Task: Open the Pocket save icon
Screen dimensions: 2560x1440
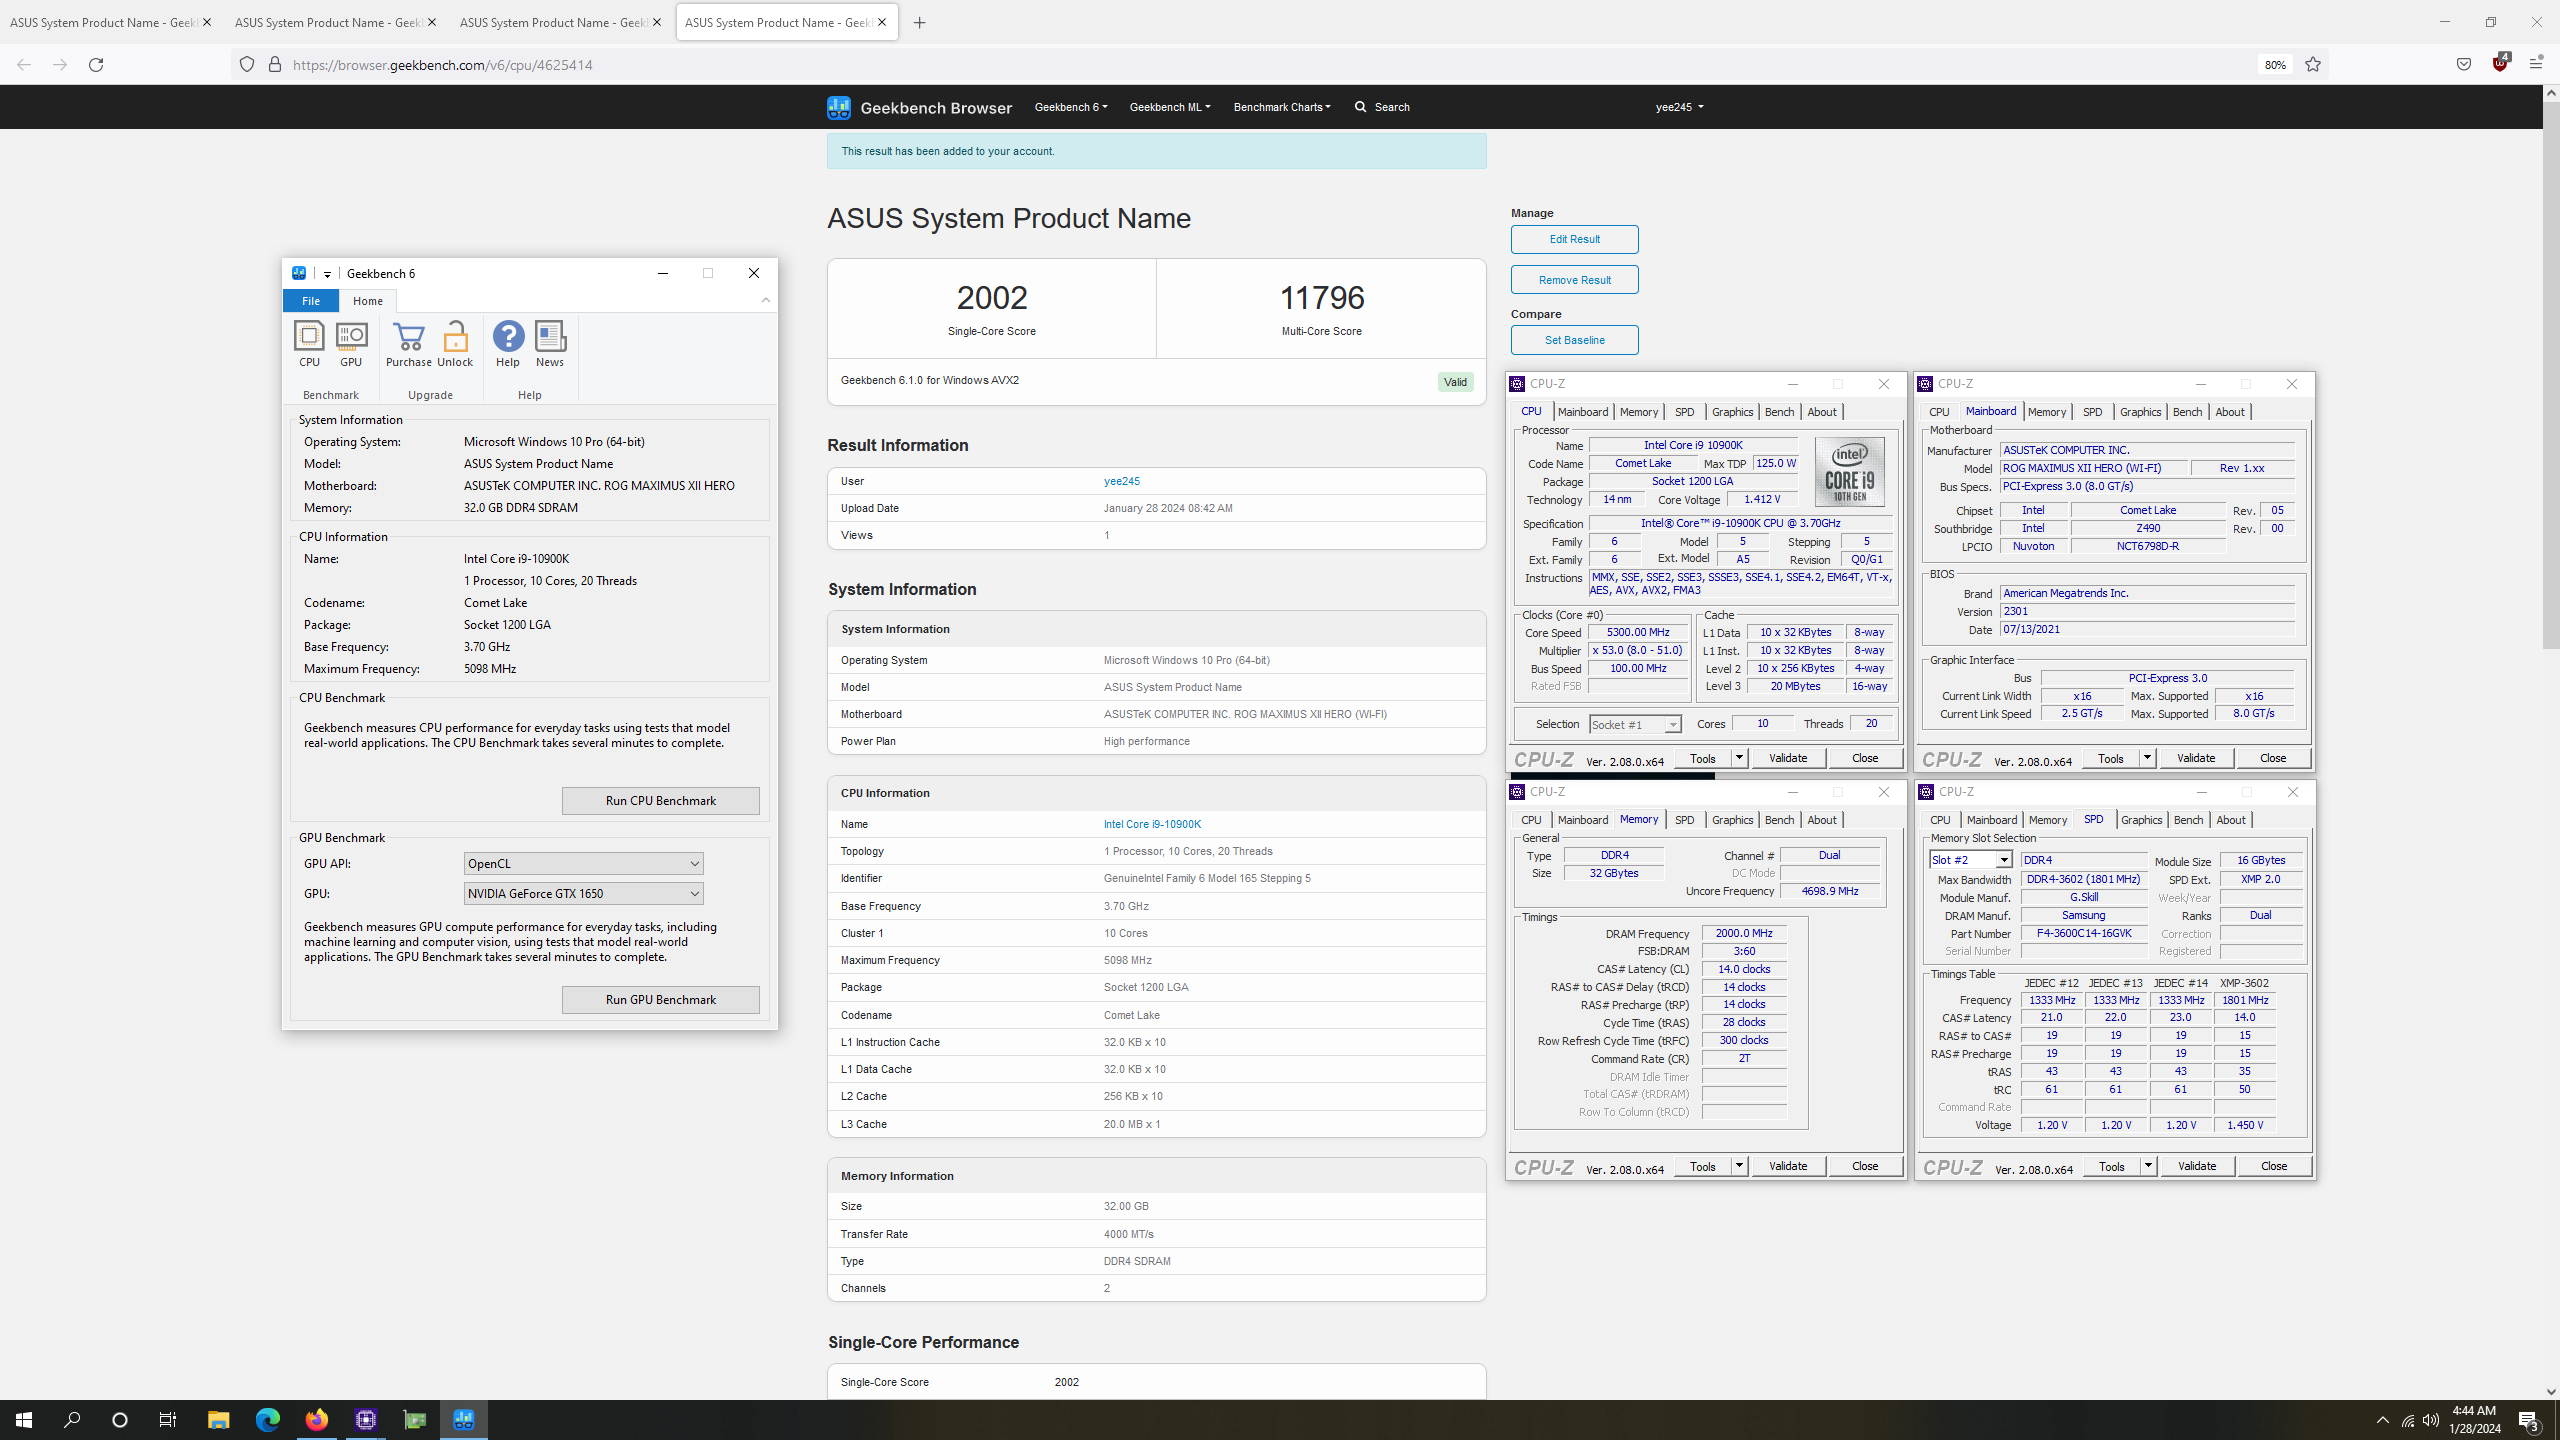Action: (2464, 65)
